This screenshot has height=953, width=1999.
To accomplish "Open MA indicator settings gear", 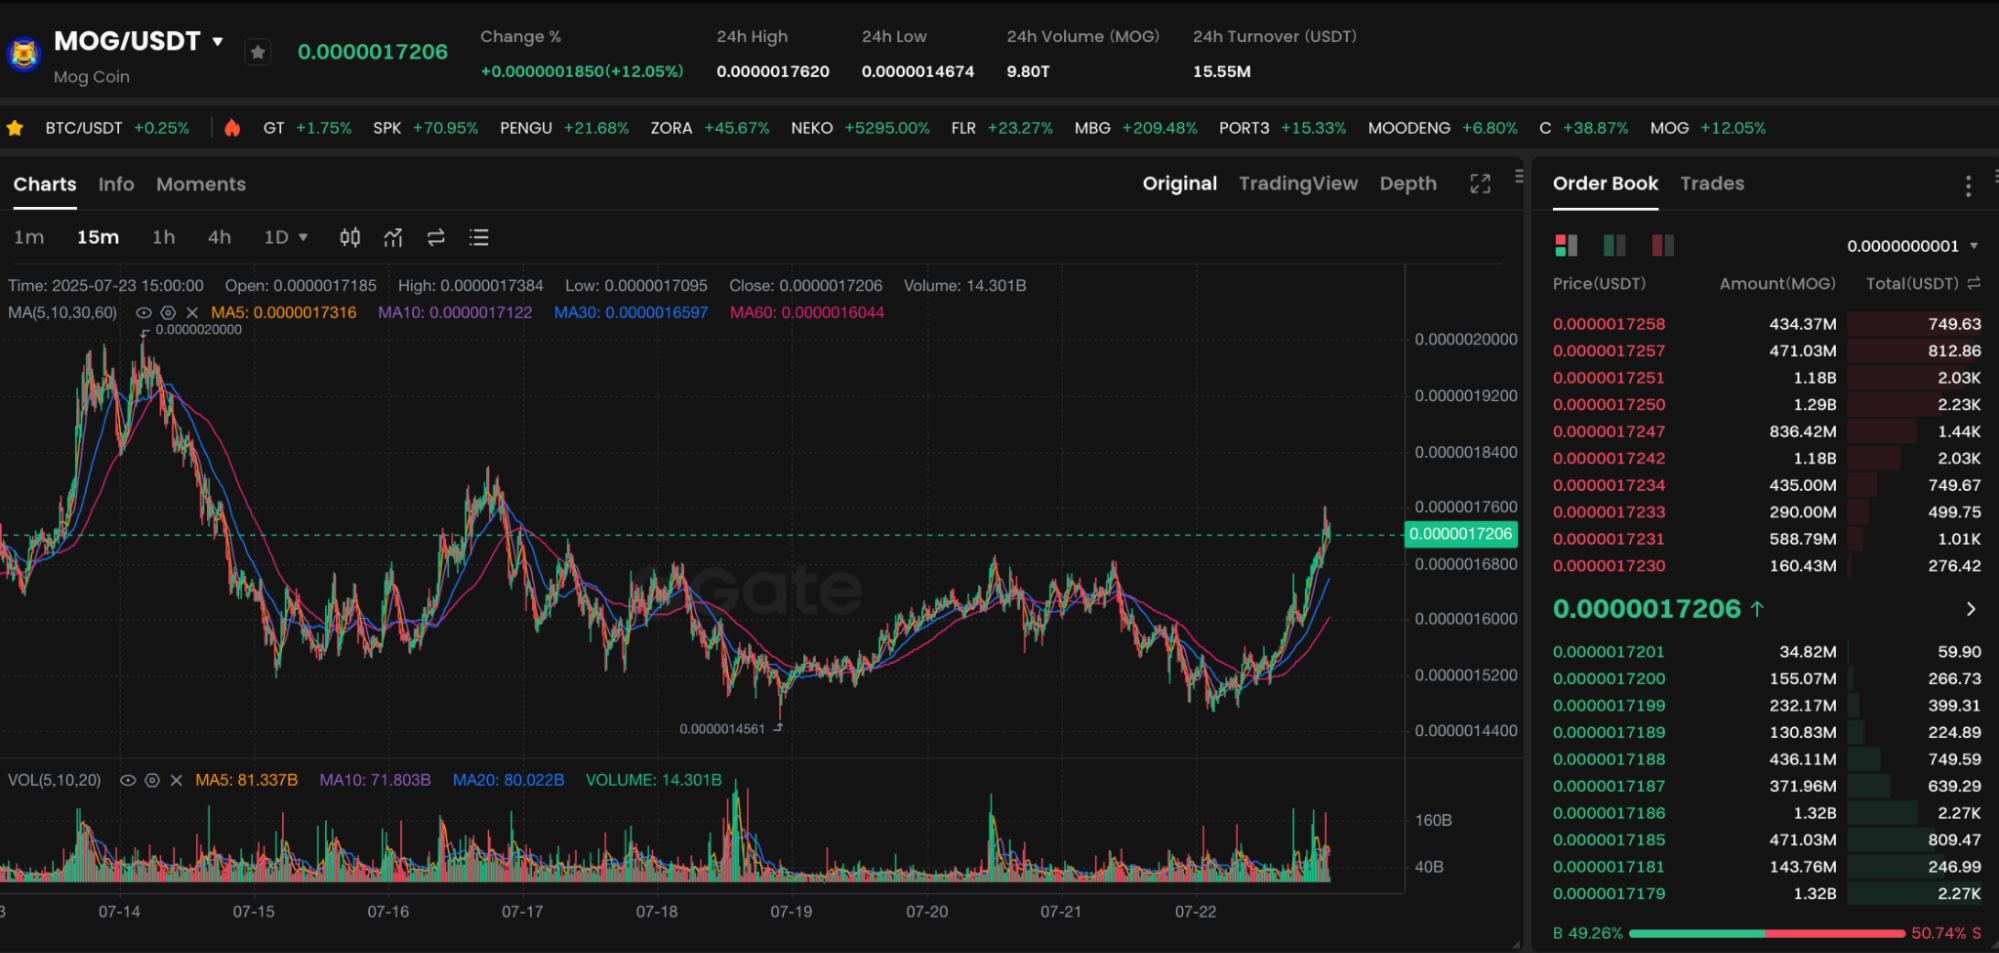I will (168, 313).
